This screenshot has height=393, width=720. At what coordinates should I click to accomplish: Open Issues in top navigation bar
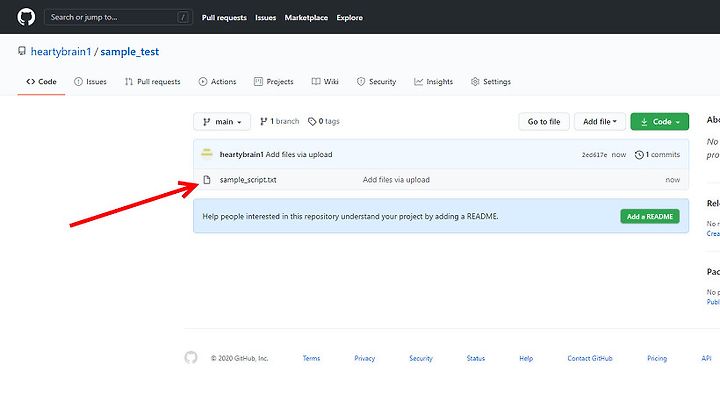265,17
